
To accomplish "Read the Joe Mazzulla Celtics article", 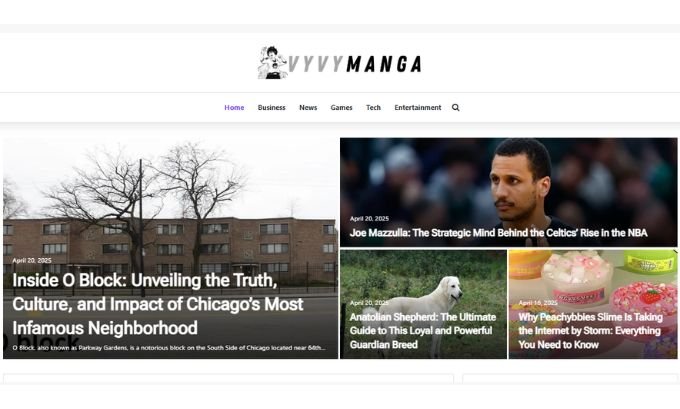I will (498, 233).
